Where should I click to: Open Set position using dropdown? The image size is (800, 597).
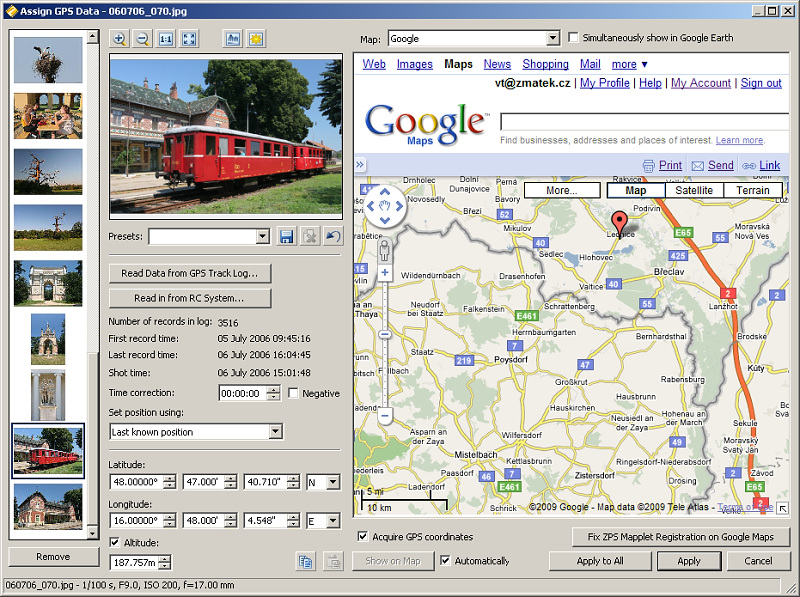(276, 432)
